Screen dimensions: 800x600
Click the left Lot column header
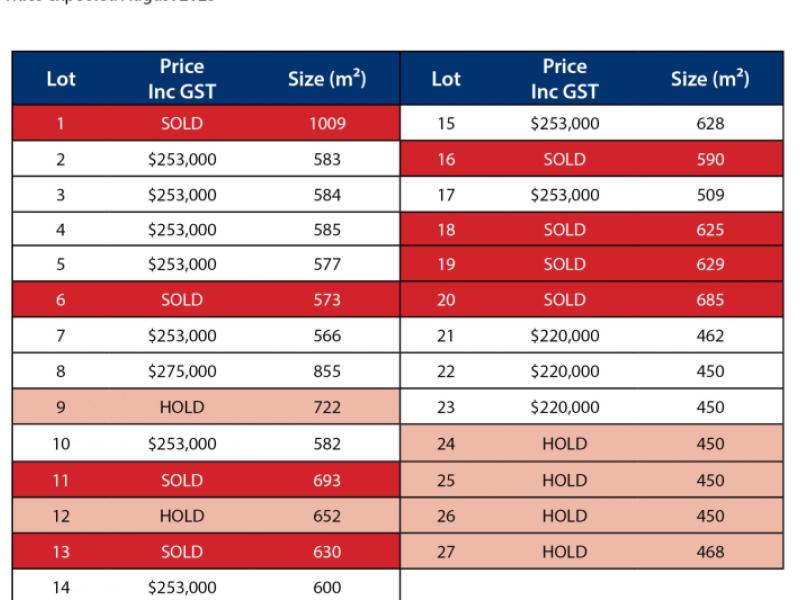(61, 79)
